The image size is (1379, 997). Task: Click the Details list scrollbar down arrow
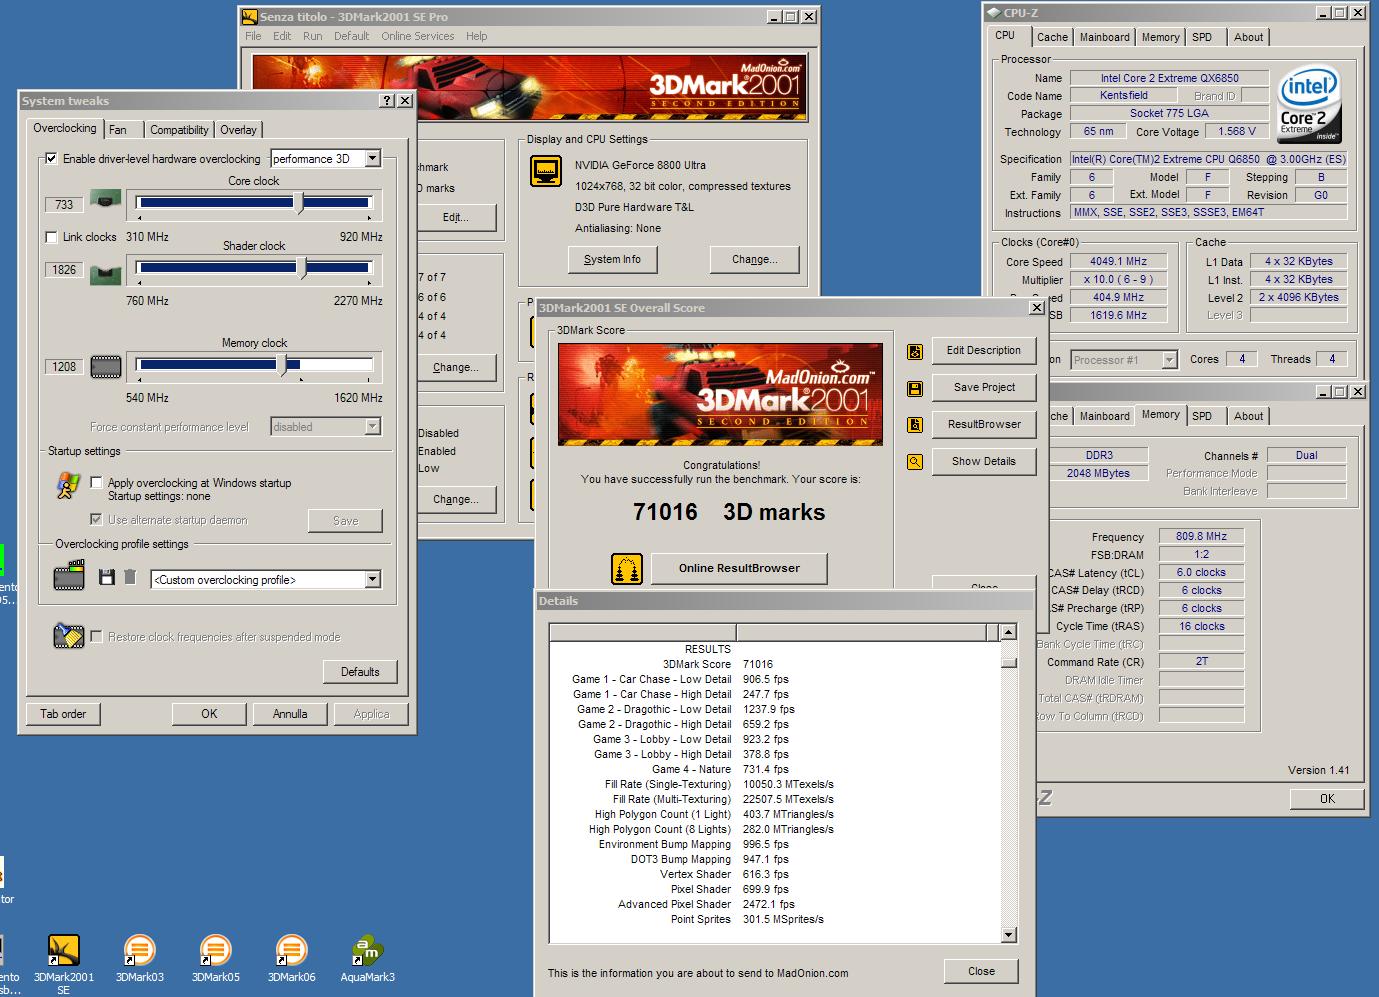(1008, 935)
